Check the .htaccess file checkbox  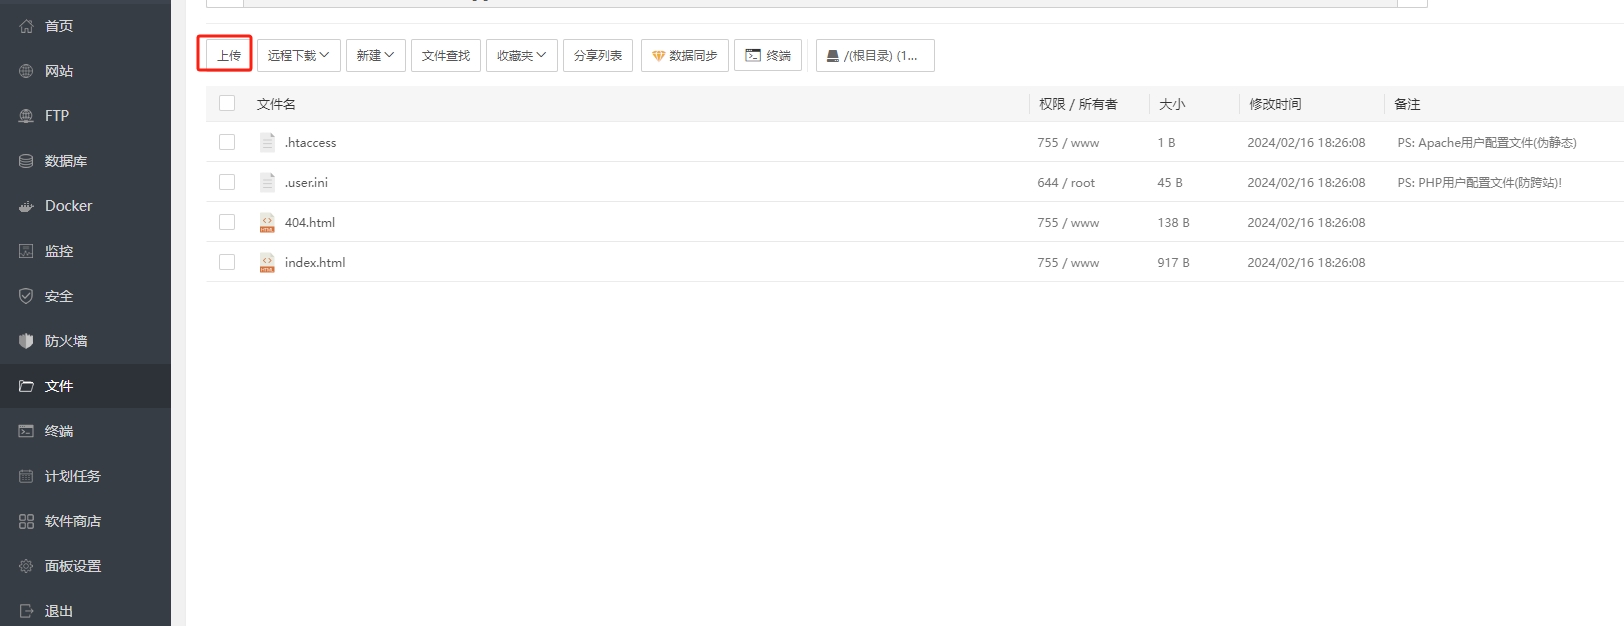(227, 142)
